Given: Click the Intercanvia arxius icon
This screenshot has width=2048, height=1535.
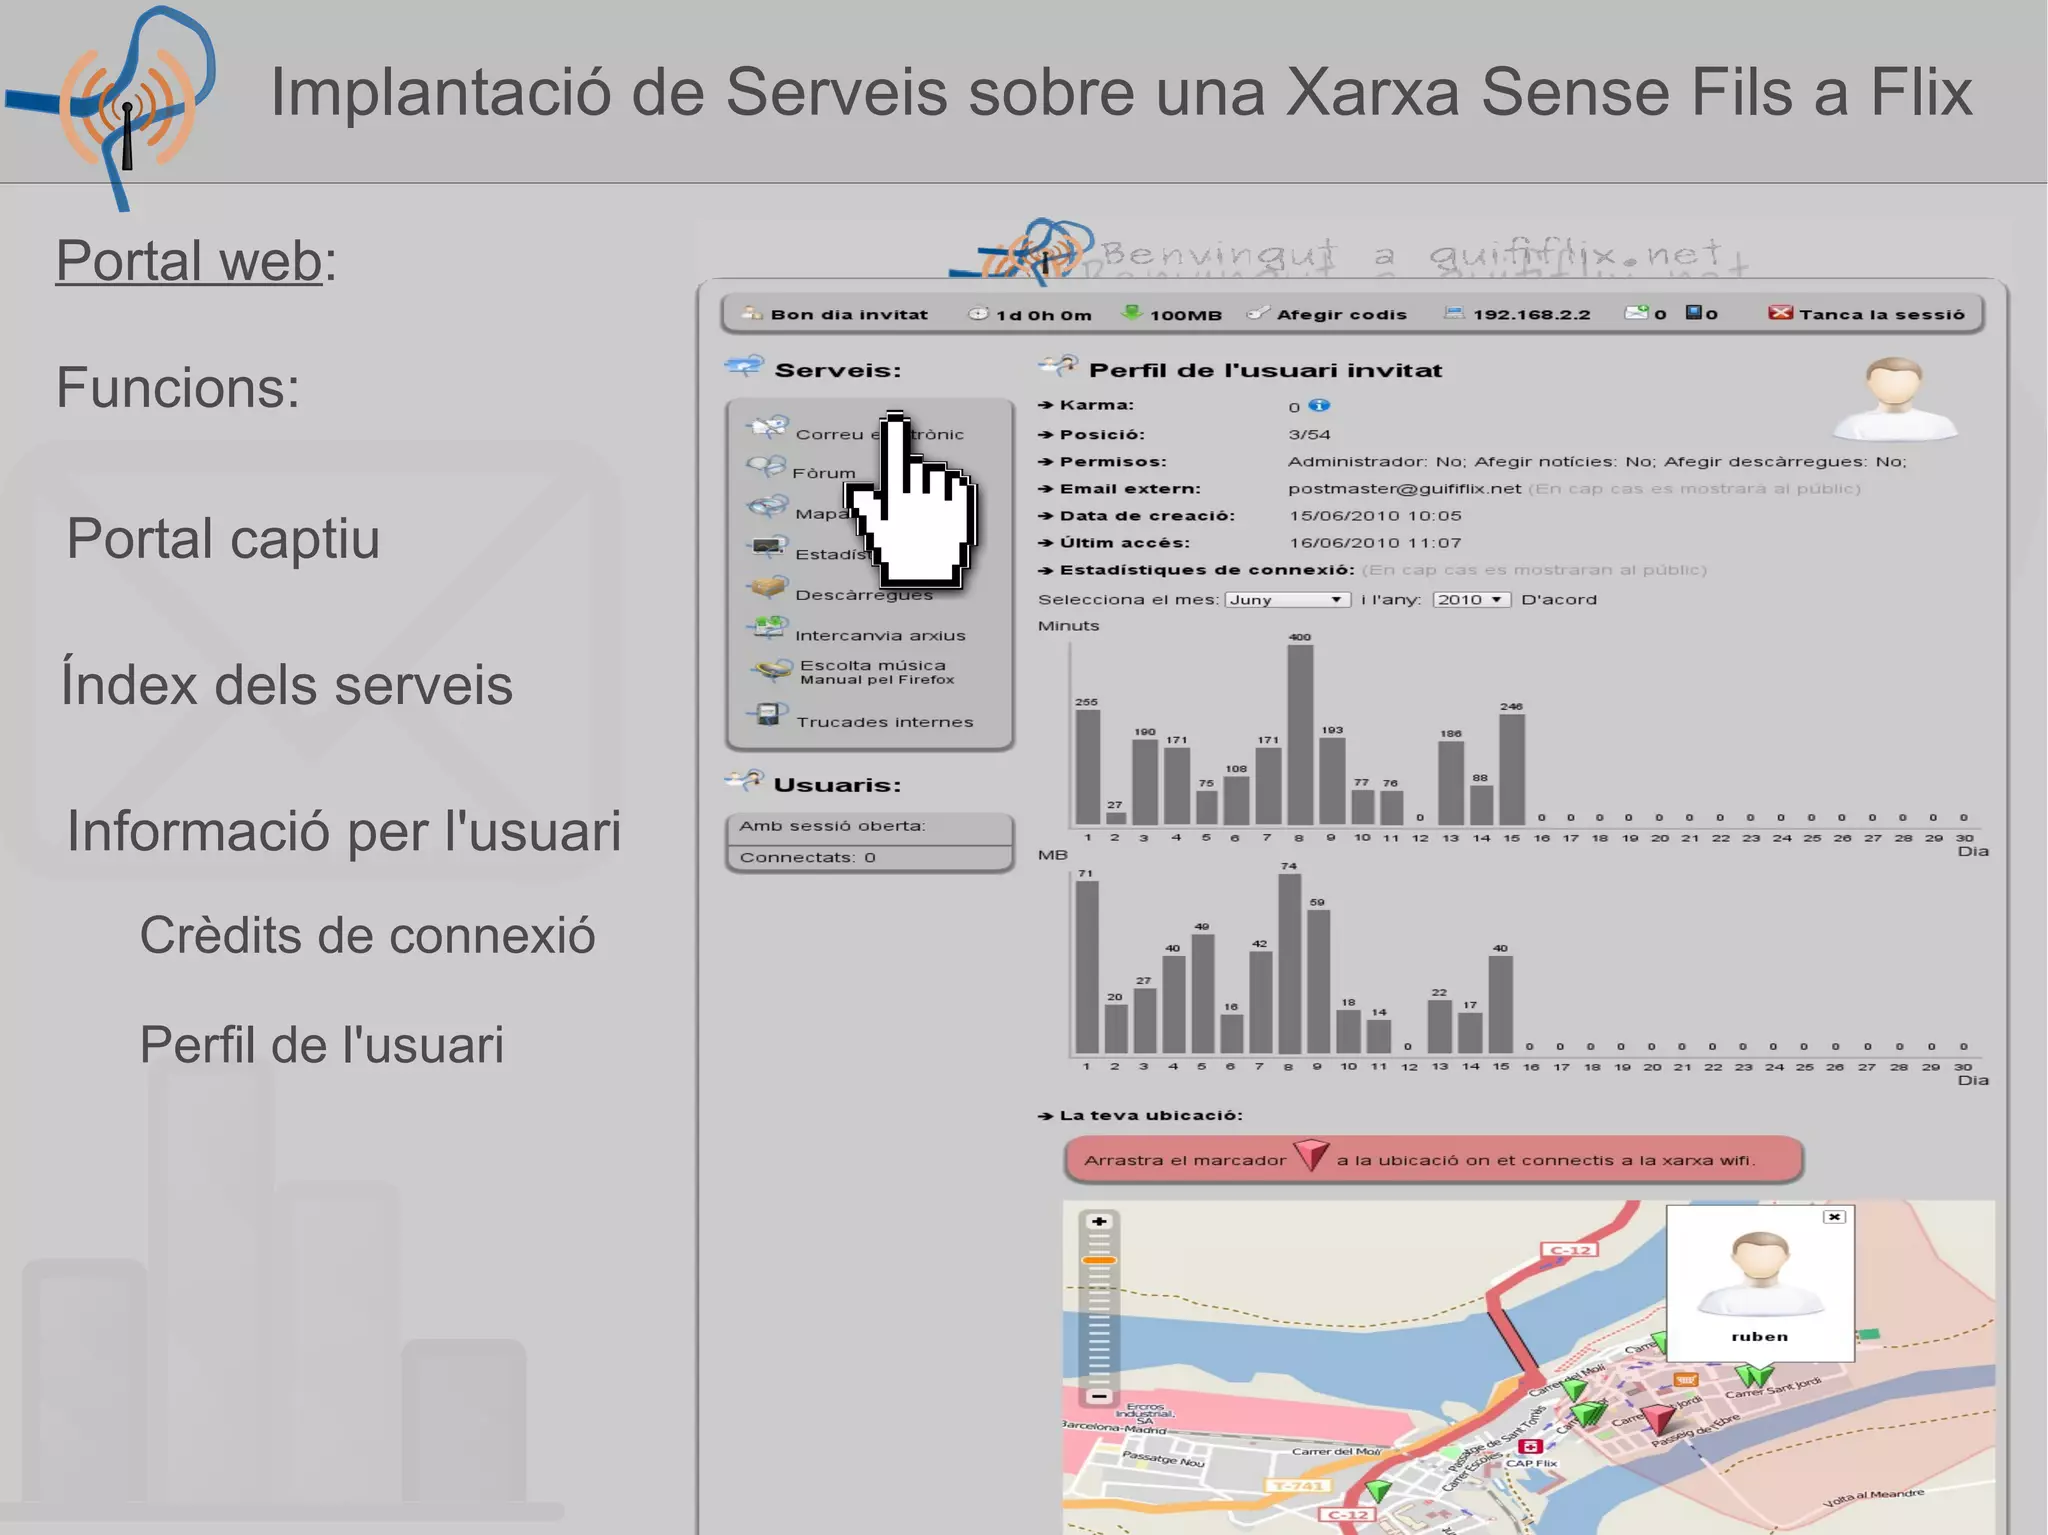Looking at the screenshot, I should 767,628.
